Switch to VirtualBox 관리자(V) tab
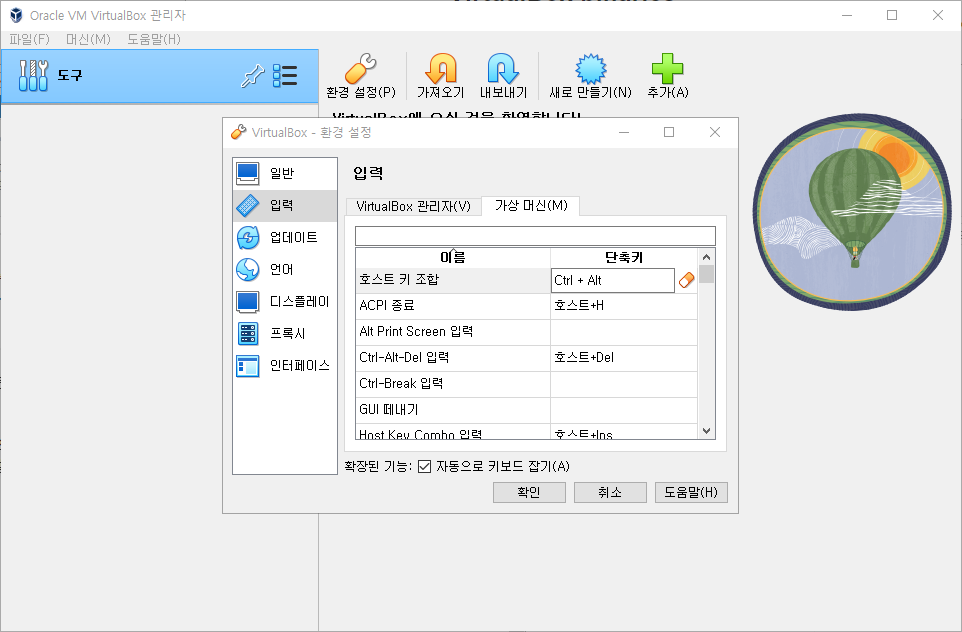Viewport: 962px width, 632px height. coord(413,206)
